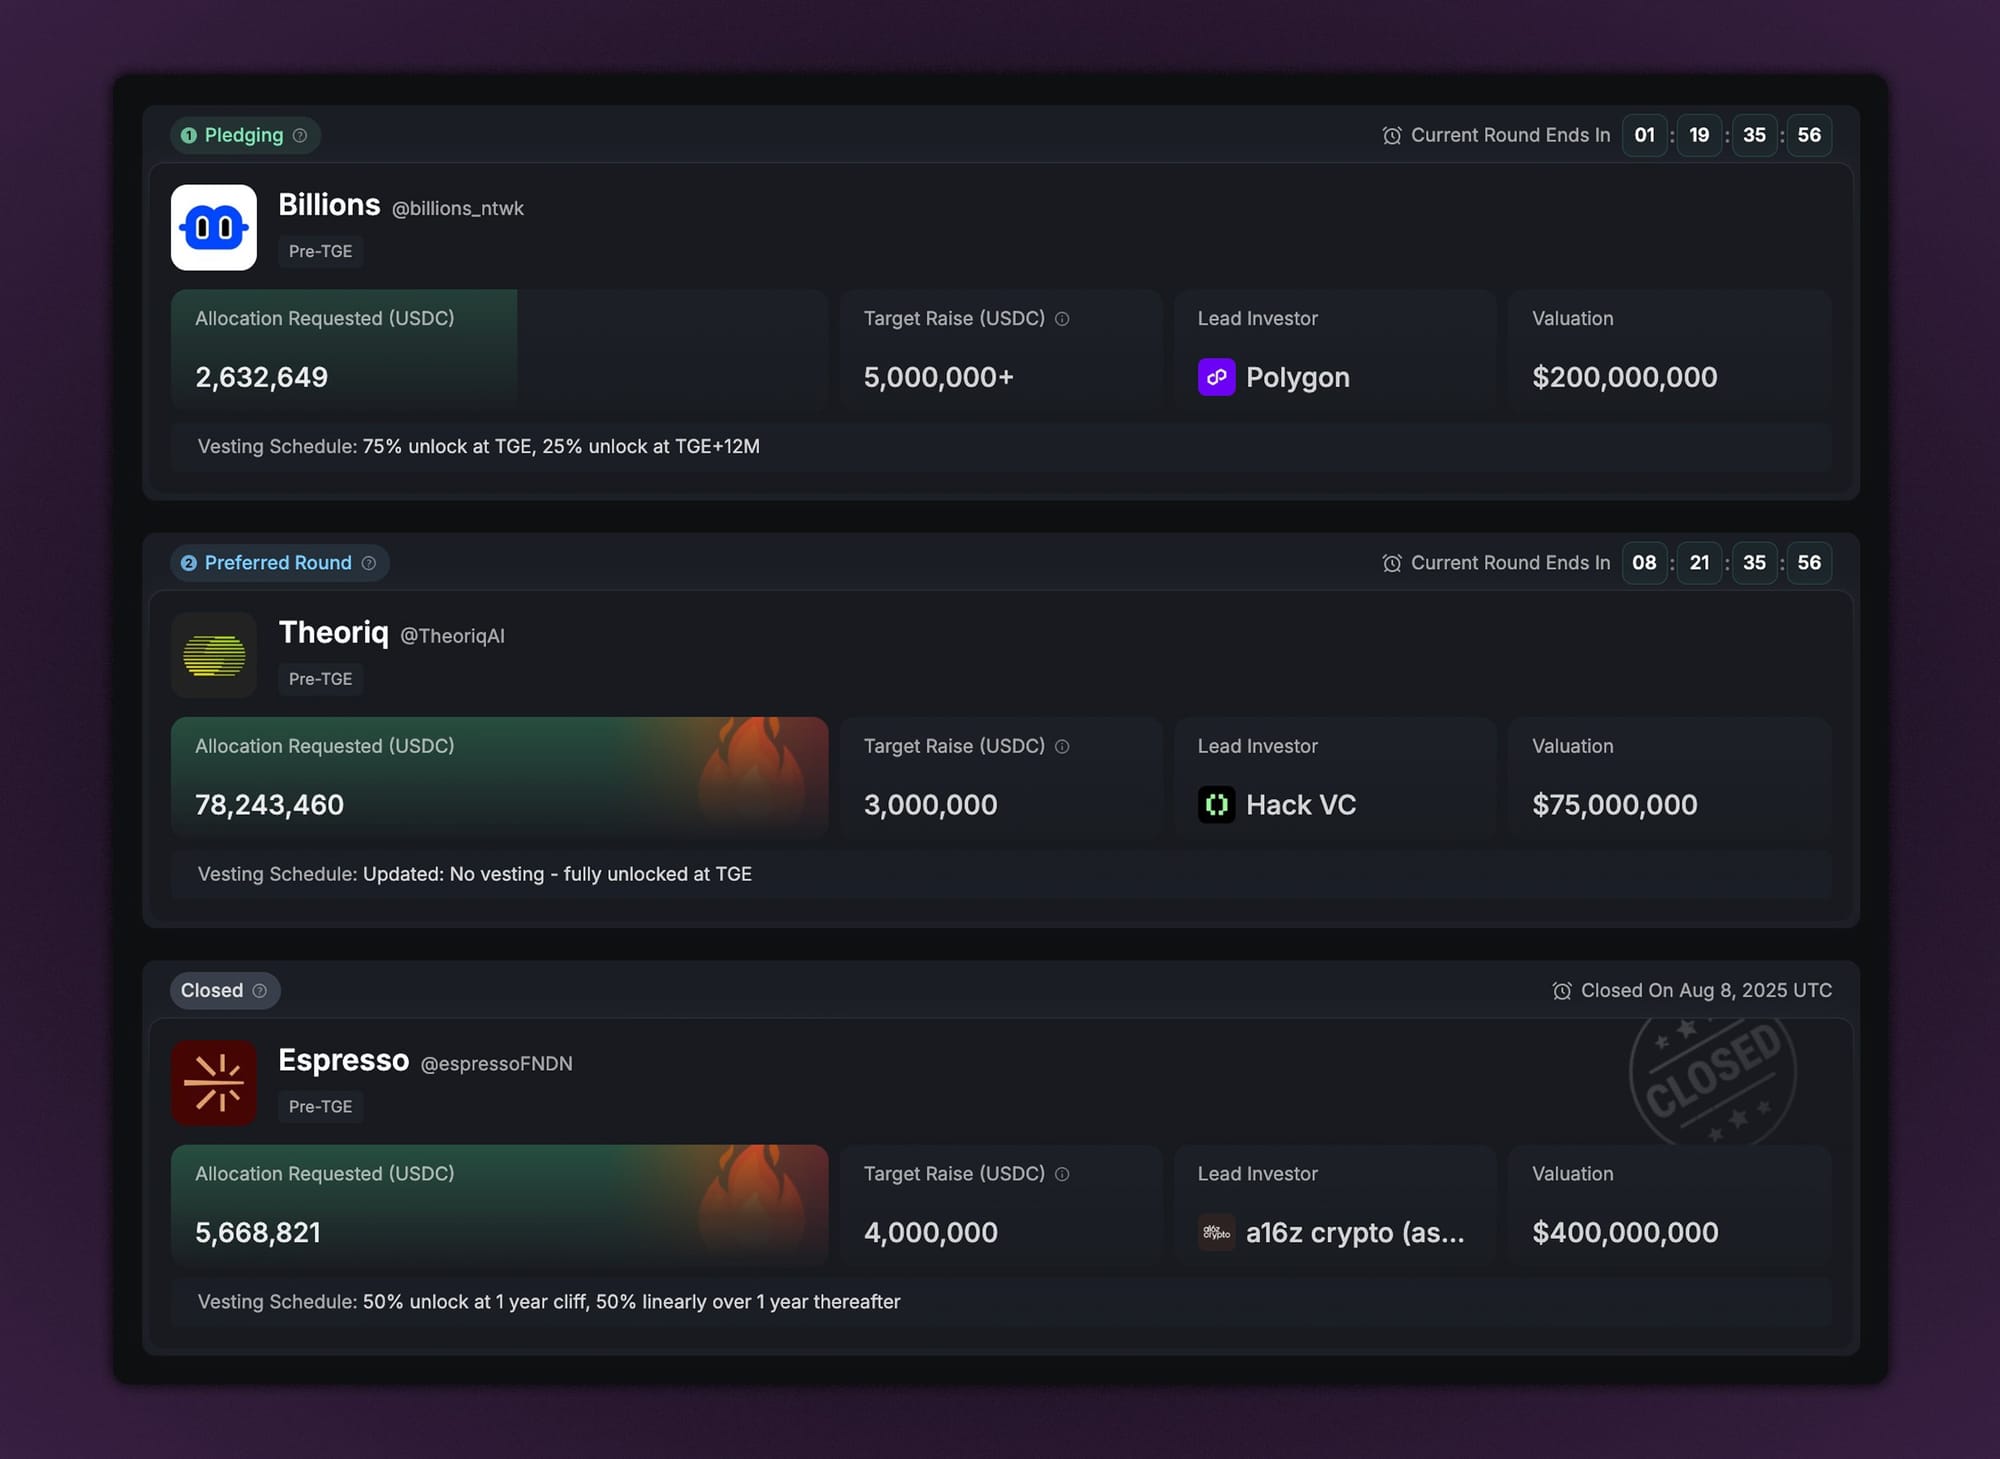Click the No vesting fully unlocked text

tap(557, 874)
